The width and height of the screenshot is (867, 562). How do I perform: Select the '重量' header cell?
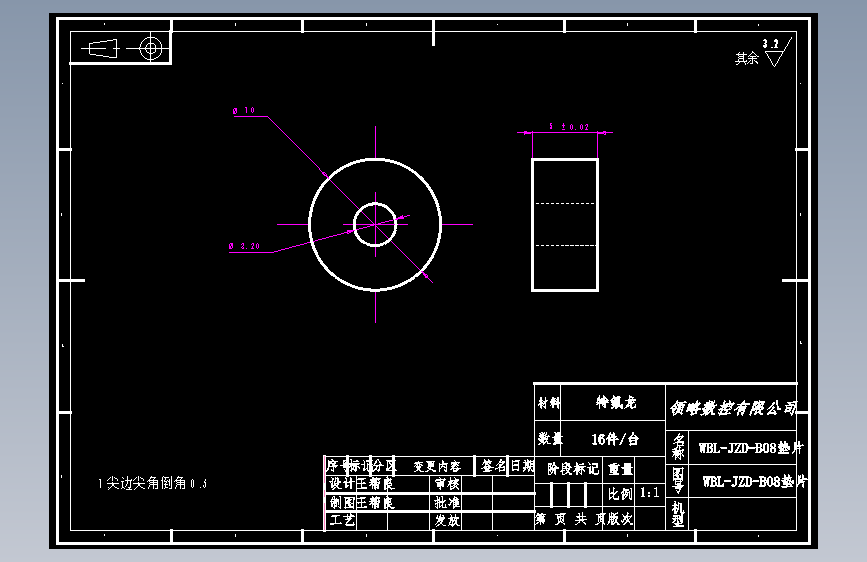click(620, 470)
